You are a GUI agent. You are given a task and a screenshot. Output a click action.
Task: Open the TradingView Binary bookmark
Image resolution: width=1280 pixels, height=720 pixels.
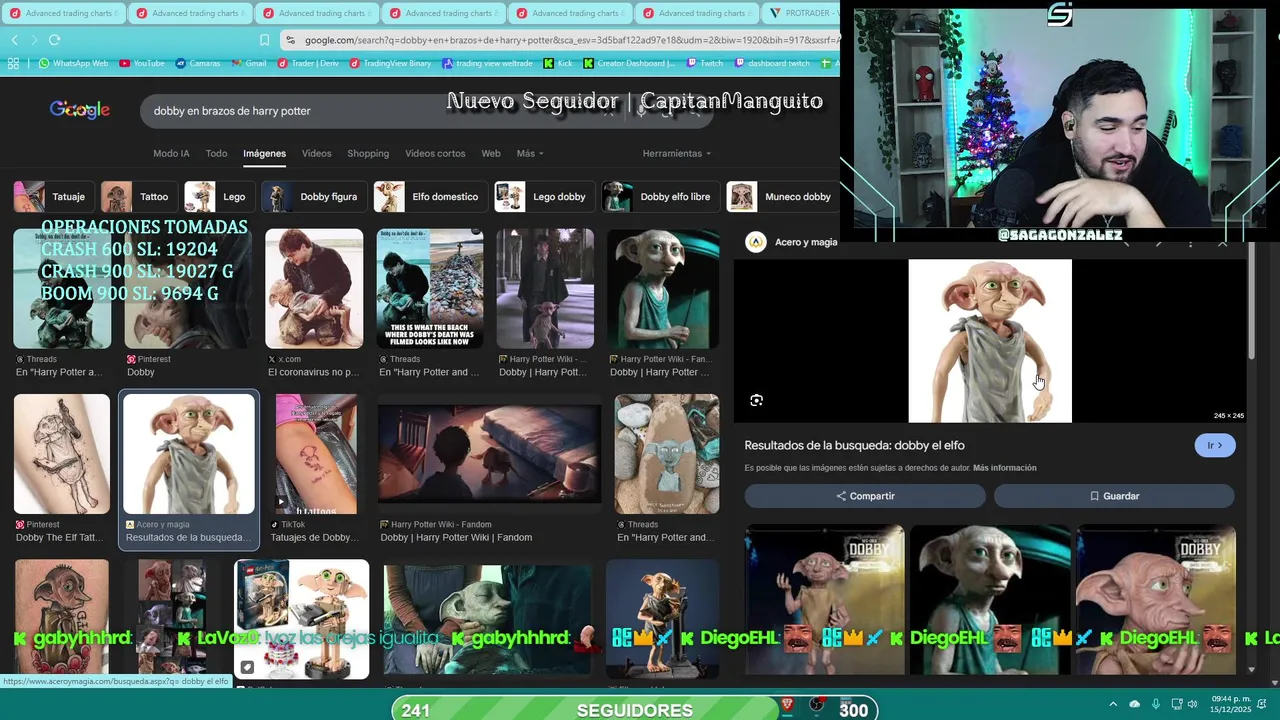point(391,63)
